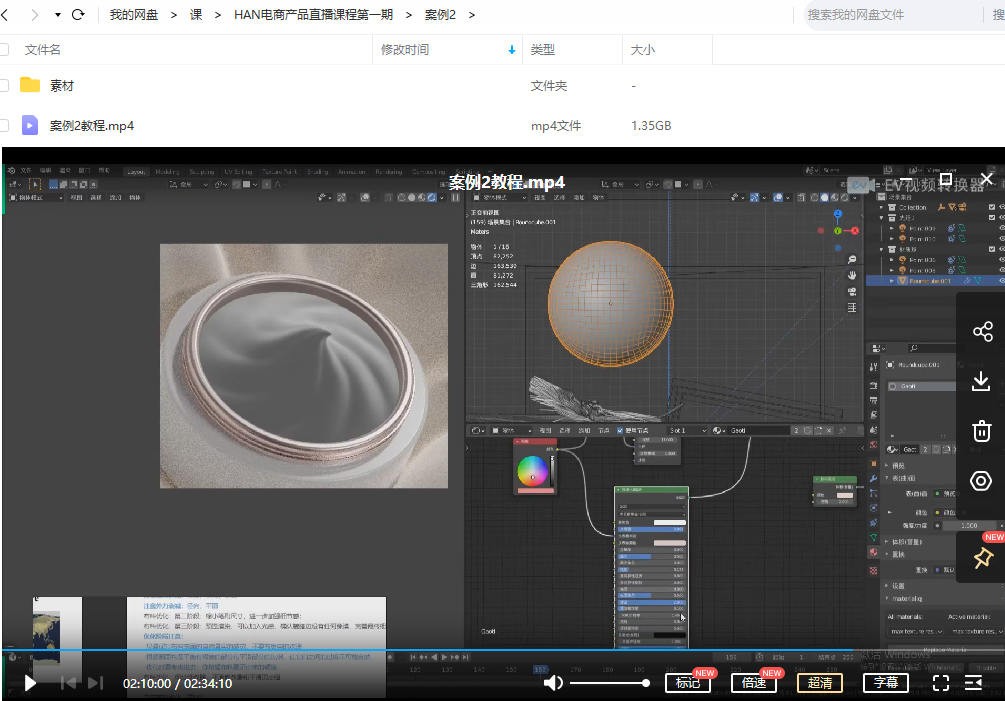
Task: Click the pin icon with the NEW badge
Action: point(981,558)
